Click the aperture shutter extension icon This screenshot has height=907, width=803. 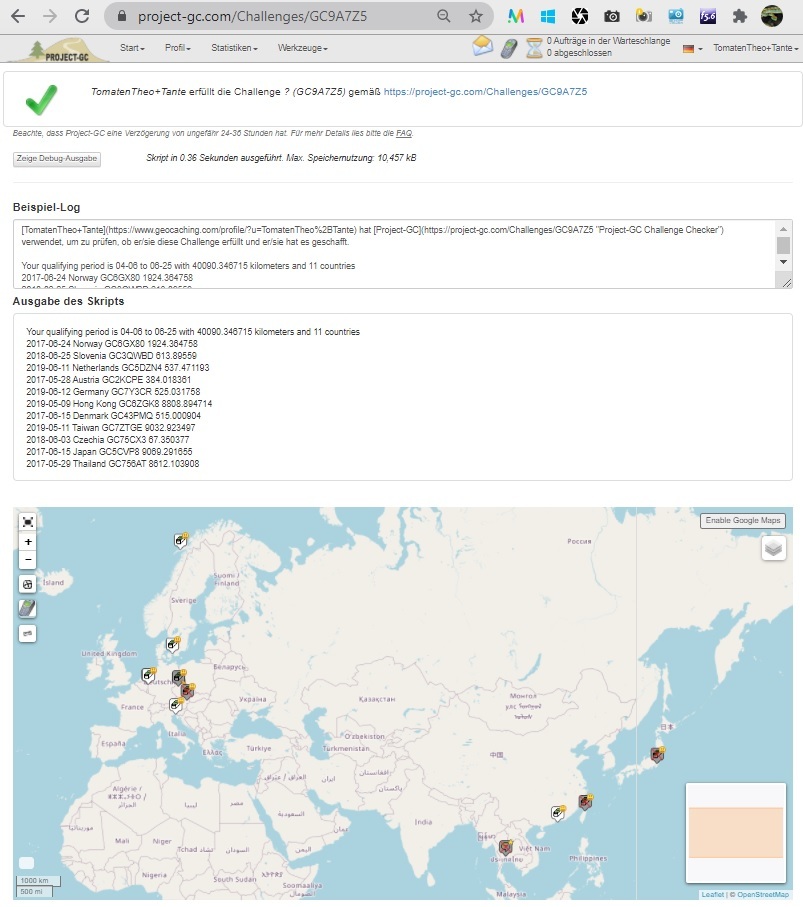coord(580,16)
